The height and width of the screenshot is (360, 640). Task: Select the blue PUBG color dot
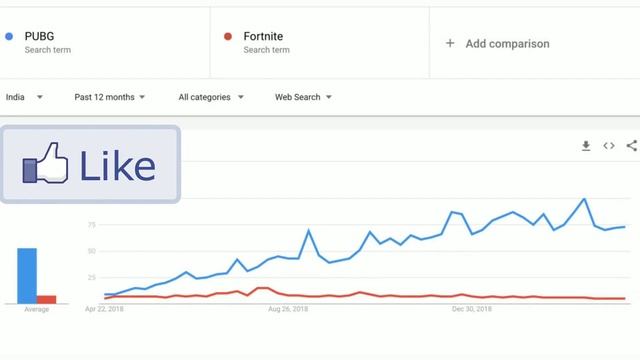tap(9, 36)
